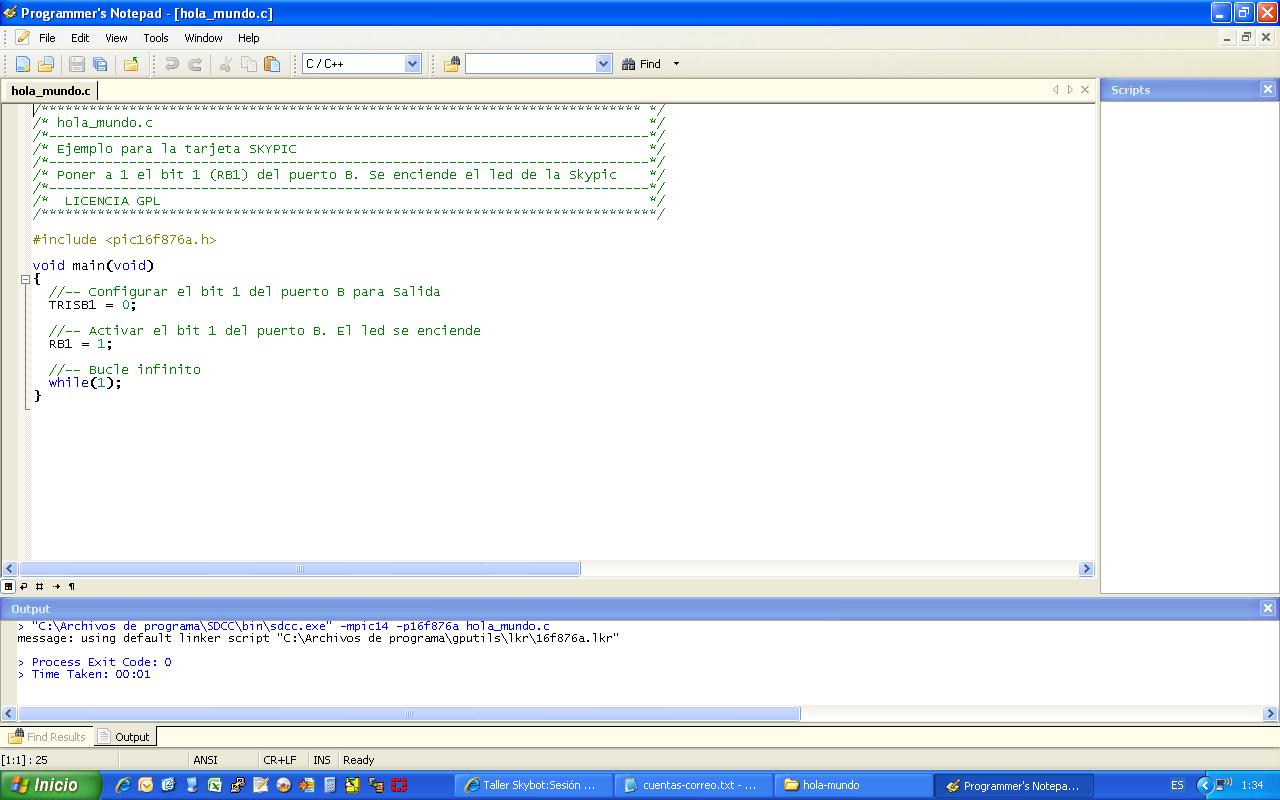
Task: Toggle end-of-line markers with pilcrow icon
Action: coord(71,587)
